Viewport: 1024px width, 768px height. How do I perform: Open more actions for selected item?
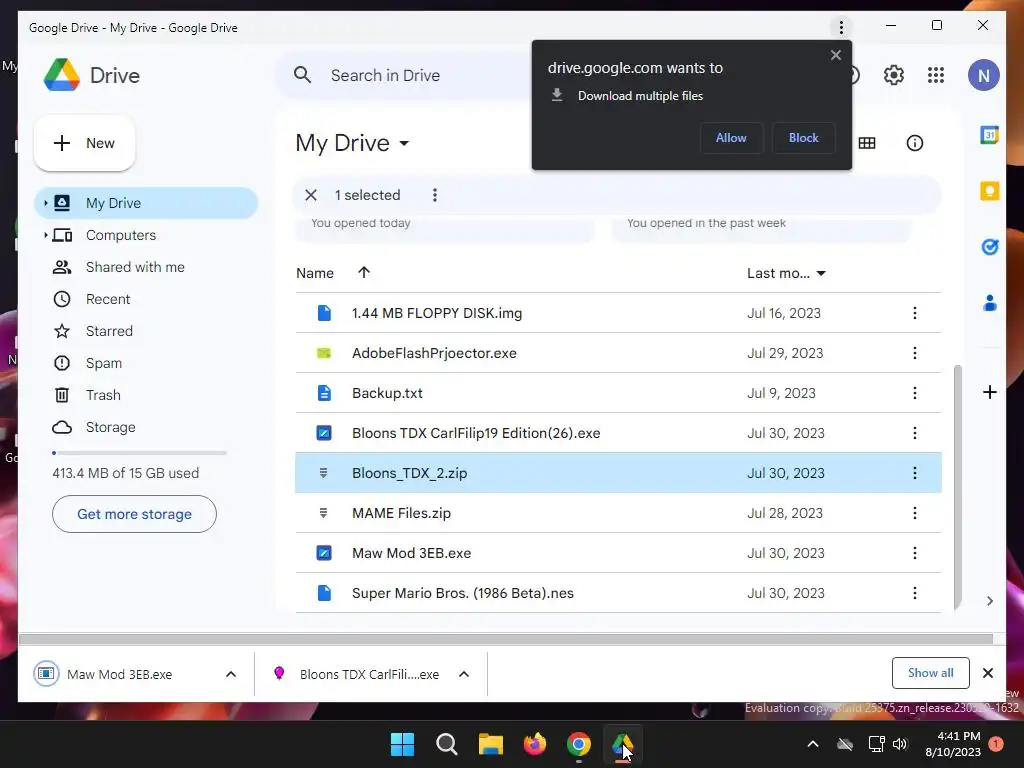435,195
